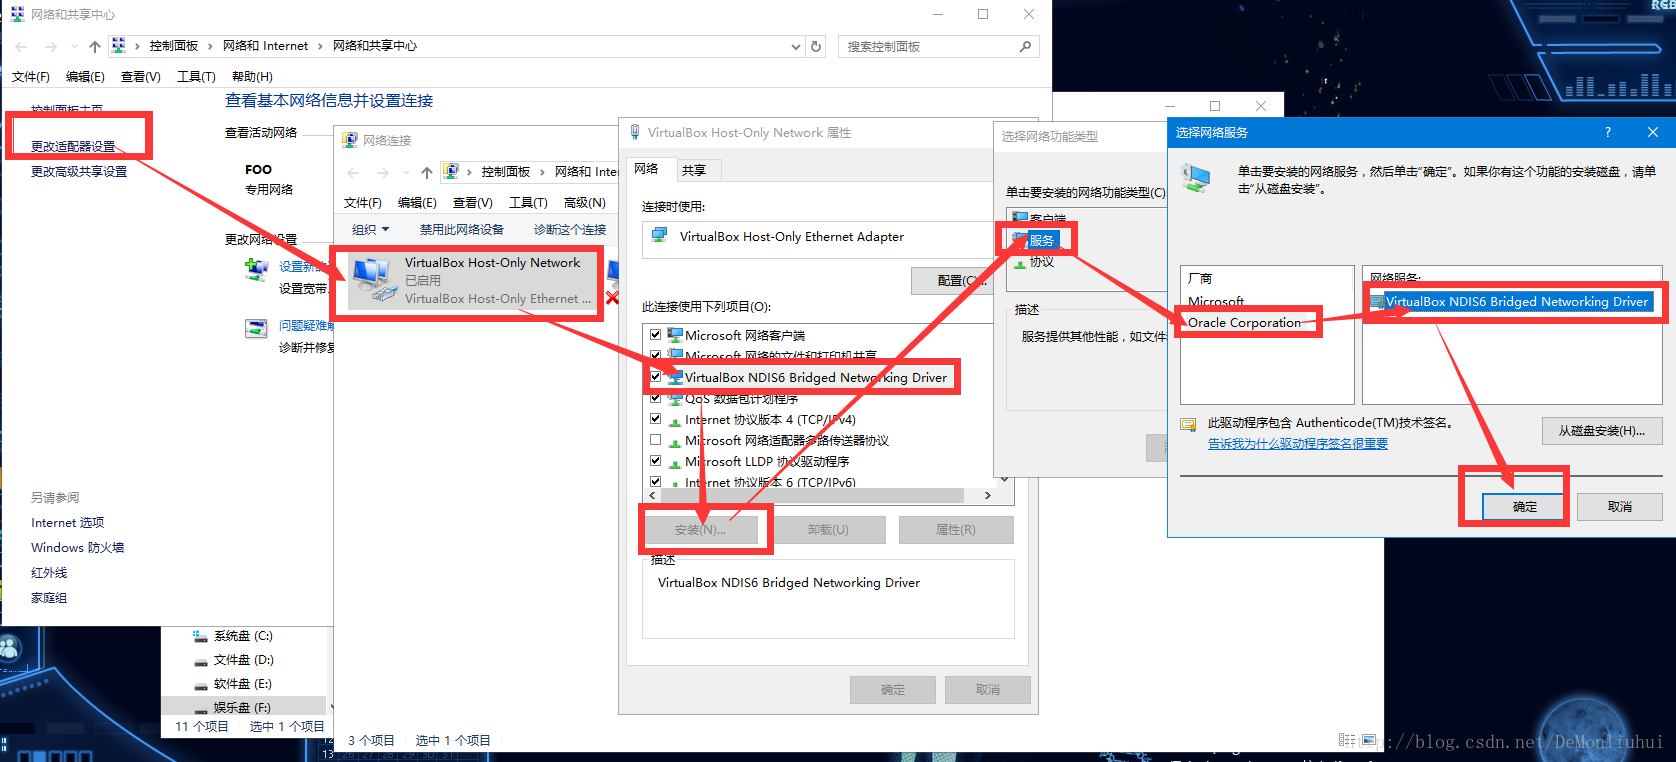1676x762 pixels.
Task: Click 从磁盘安装(H)... button
Action: (1602, 431)
